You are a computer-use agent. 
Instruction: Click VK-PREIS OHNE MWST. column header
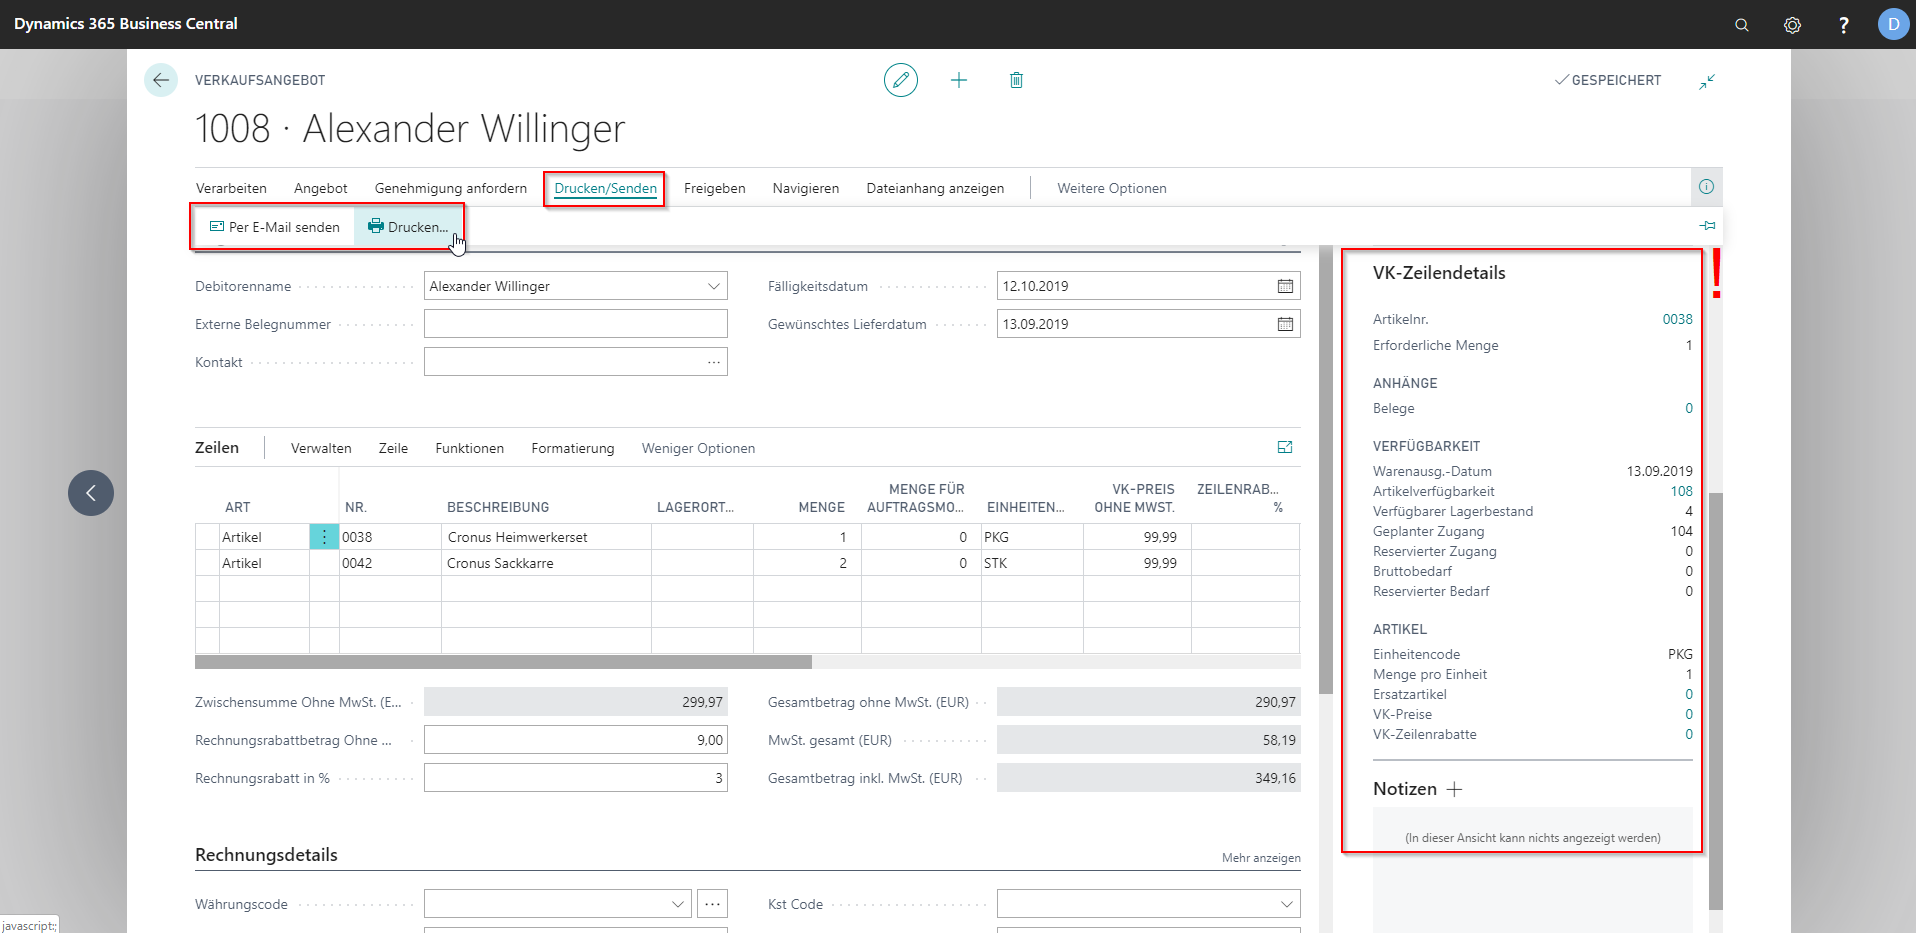click(x=1134, y=498)
